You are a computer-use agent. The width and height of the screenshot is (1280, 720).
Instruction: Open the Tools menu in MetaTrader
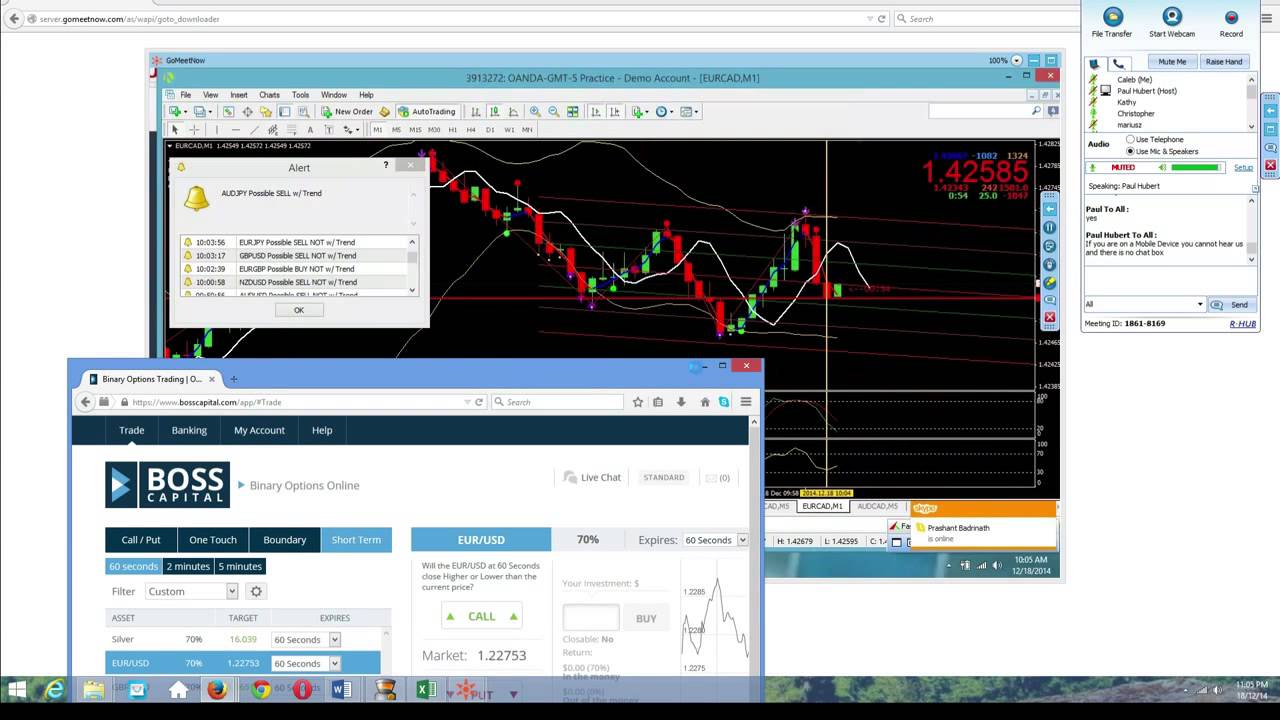tap(300, 95)
